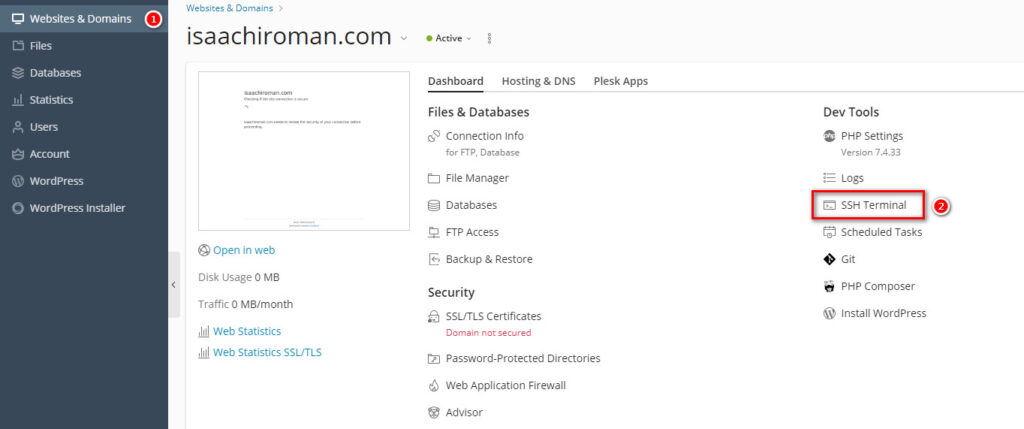Click the WordPress sidebar icon
Screen dimensions: 1024x429
pyautogui.click(x=18, y=182)
